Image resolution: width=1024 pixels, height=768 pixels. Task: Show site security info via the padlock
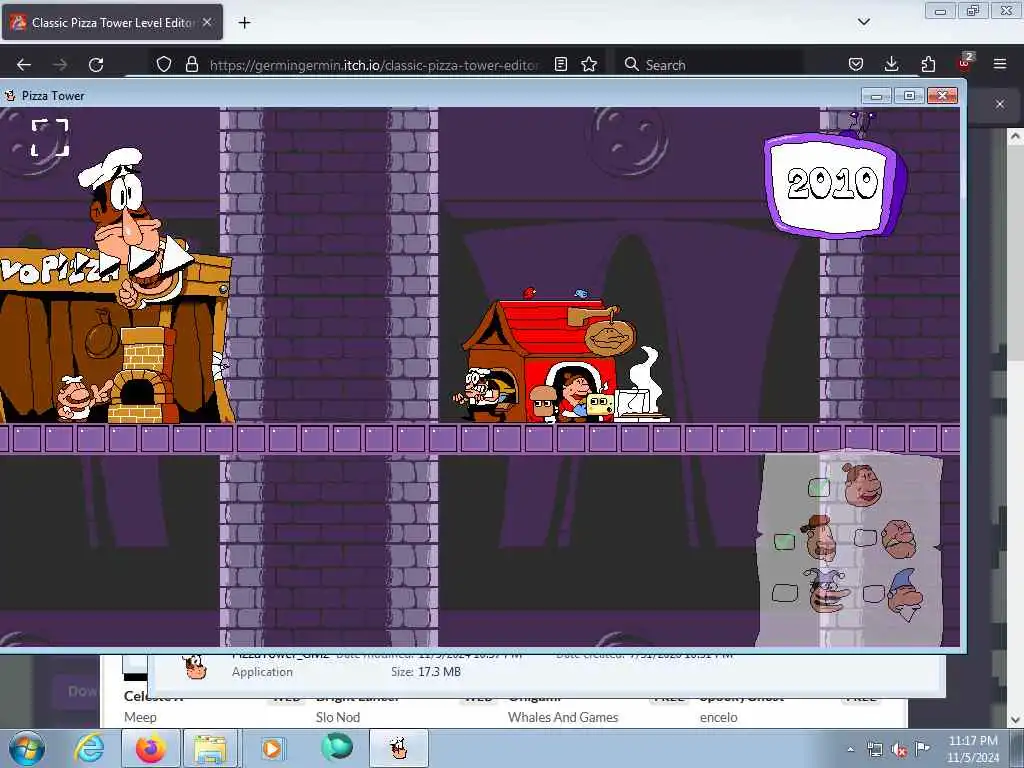(191, 65)
